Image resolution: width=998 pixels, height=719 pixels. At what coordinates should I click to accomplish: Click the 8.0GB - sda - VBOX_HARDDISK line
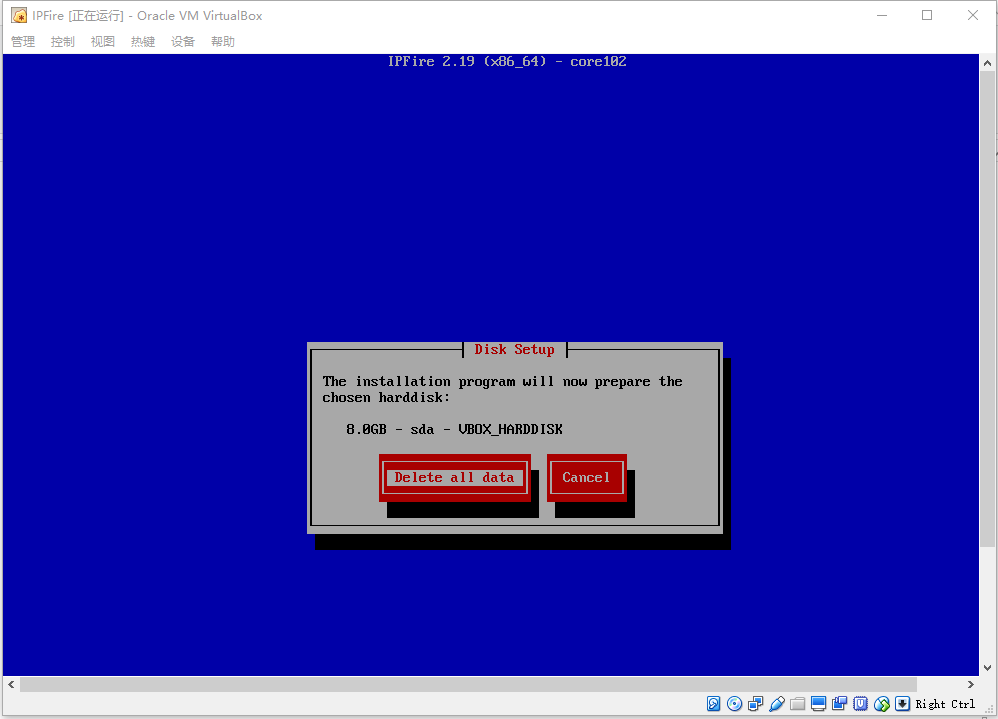point(454,429)
